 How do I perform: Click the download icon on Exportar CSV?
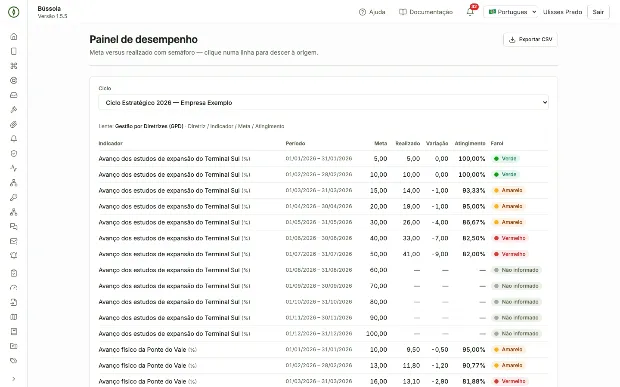(512, 40)
